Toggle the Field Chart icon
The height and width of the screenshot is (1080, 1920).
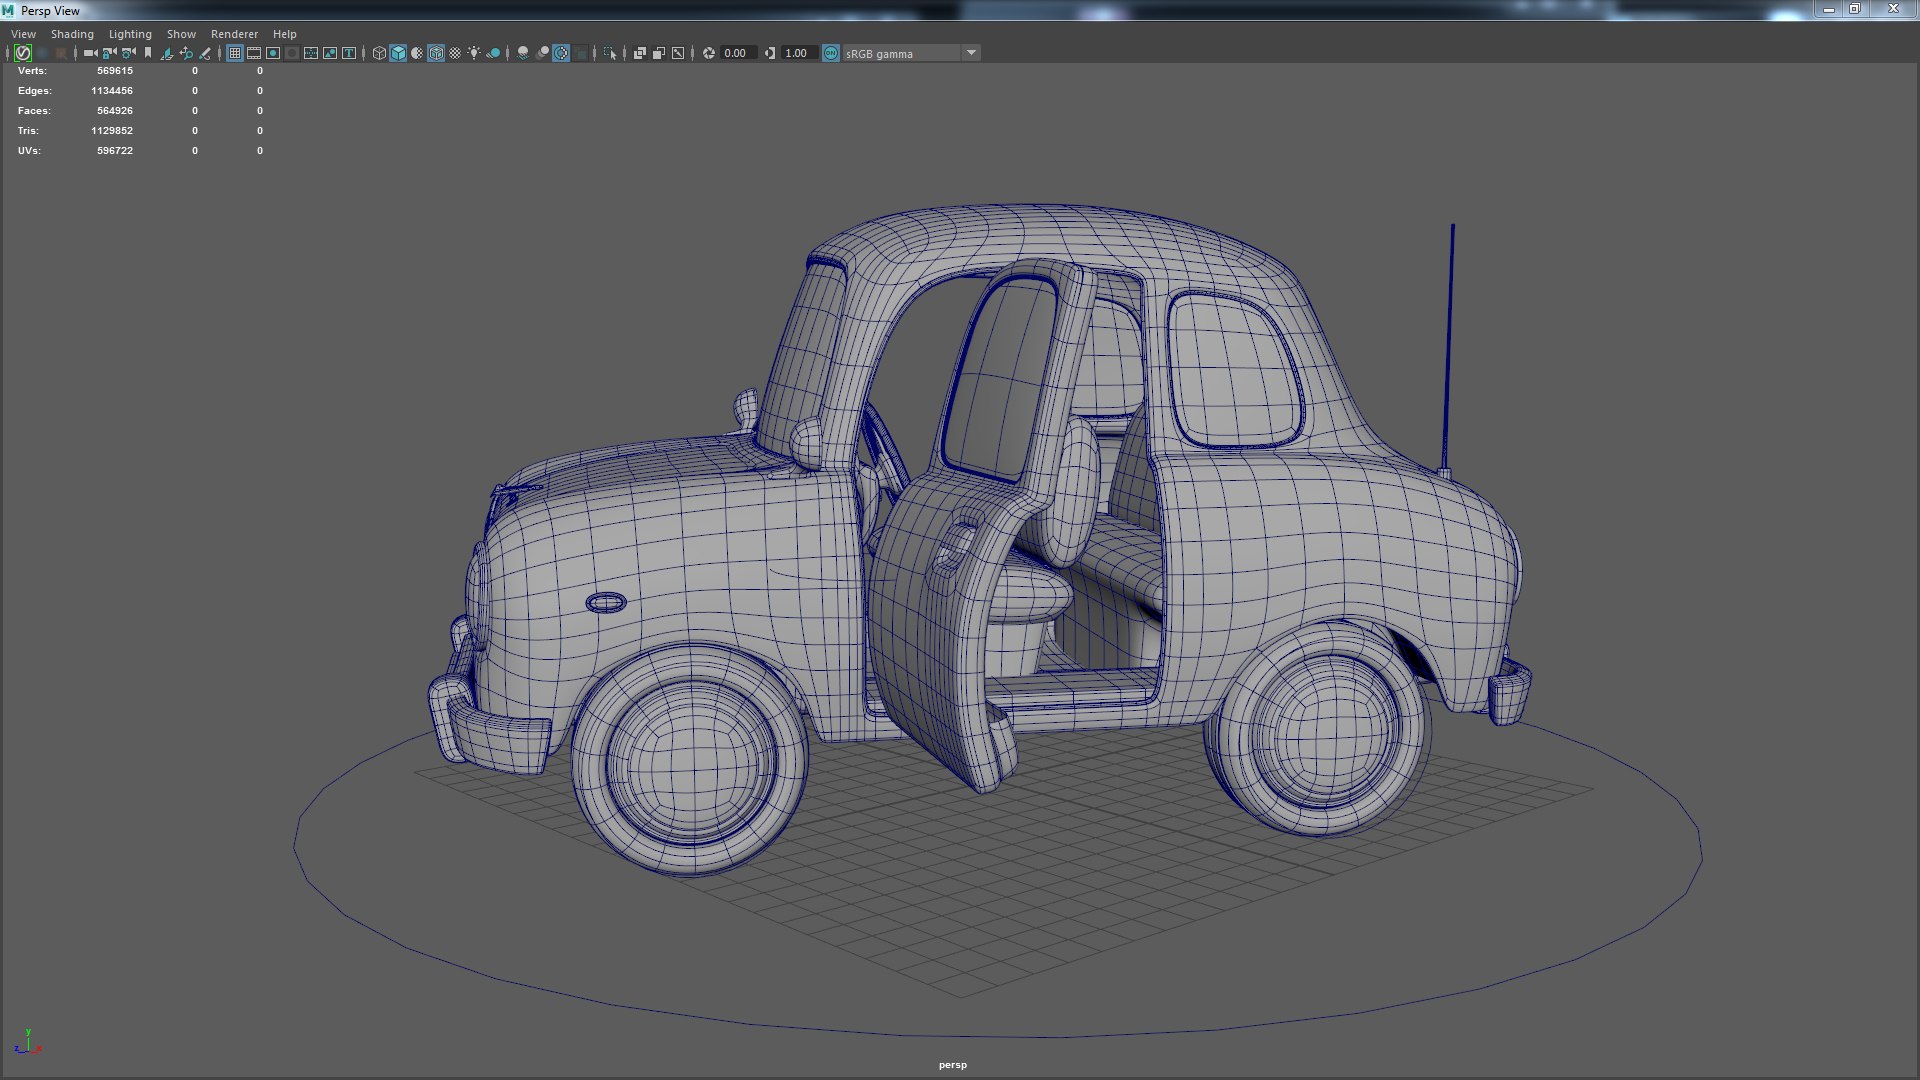310,53
